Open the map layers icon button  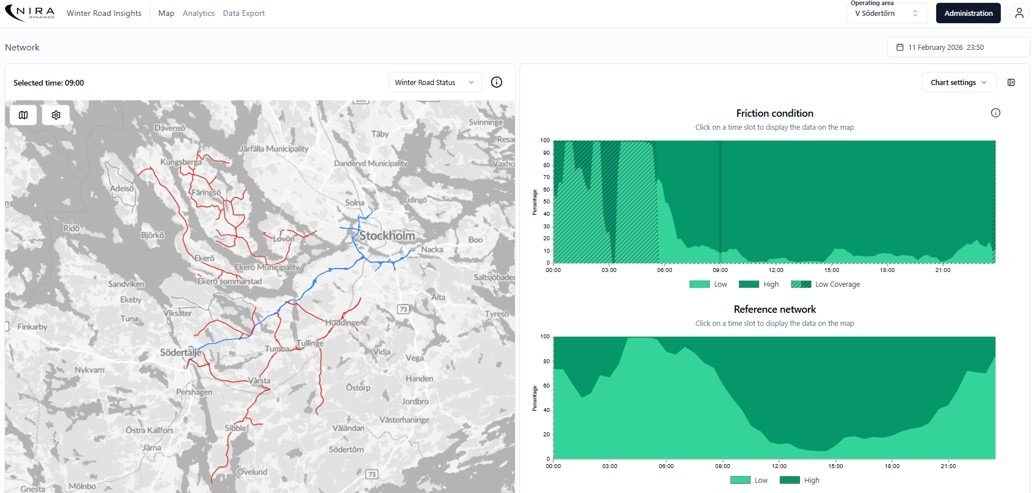coord(24,115)
